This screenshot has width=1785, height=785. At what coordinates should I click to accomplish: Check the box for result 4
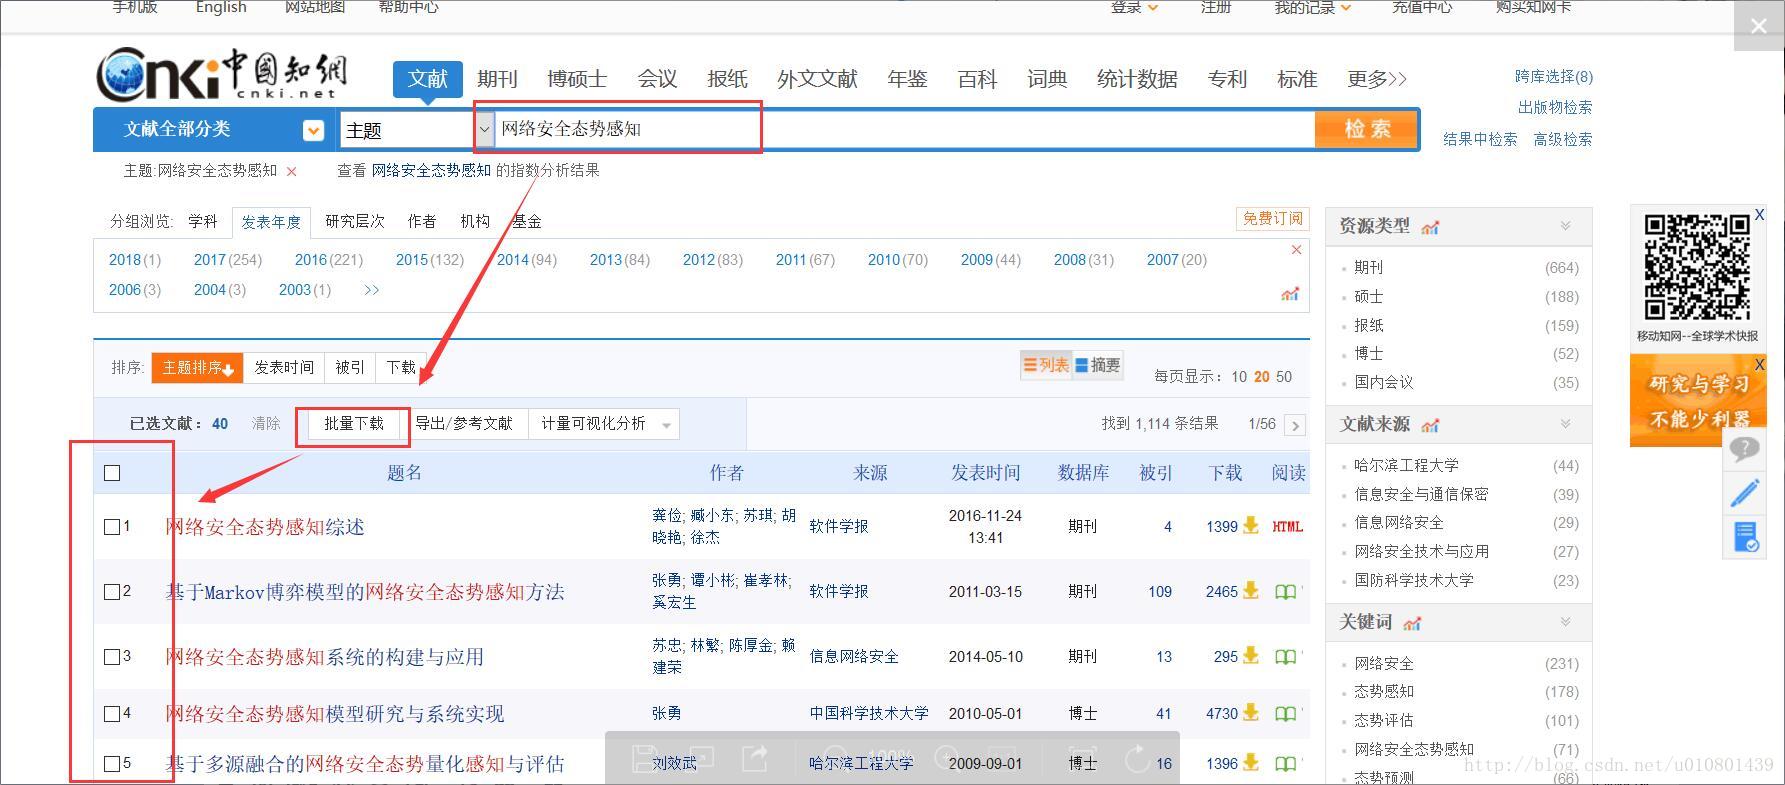click(x=112, y=713)
